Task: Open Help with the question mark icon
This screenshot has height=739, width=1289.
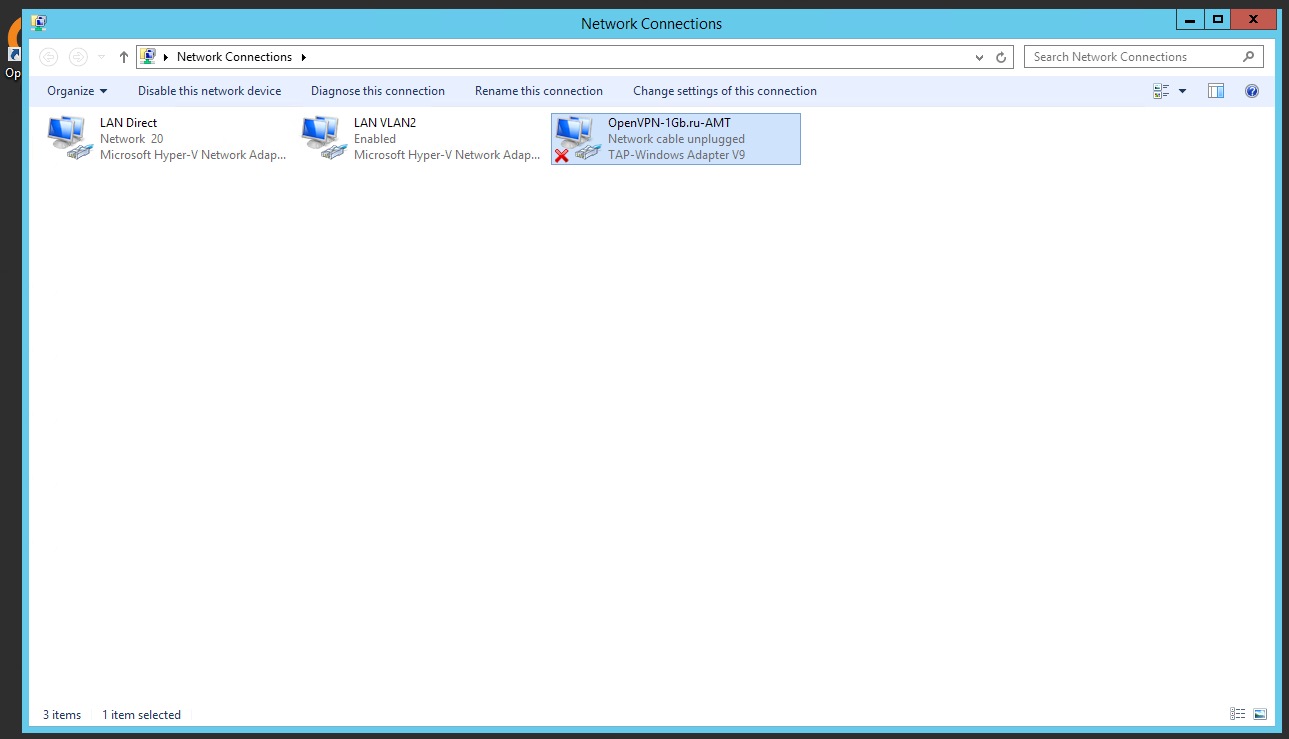Action: 1251,91
